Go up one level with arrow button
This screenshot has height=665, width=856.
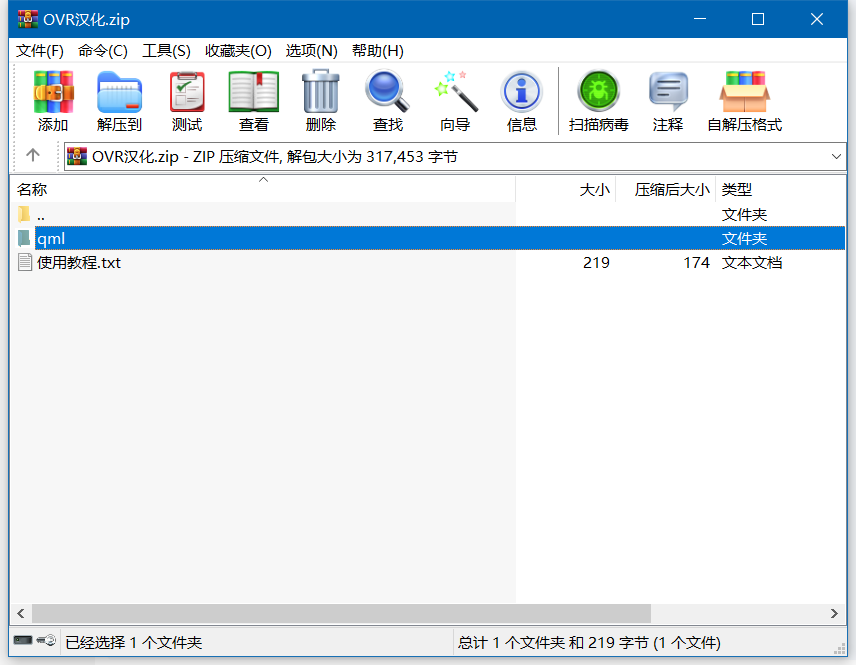coord(33,155)
